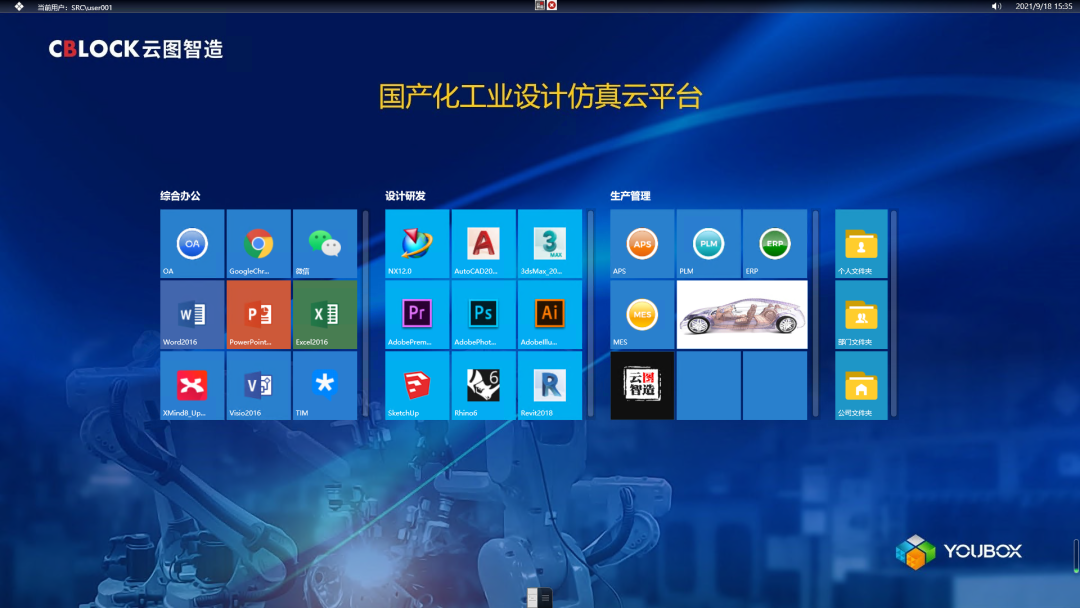The width and height of the screenshot is (1080, 608).
Task: Click the scrollbar beside 综合办公 group
Action: pyautogui.click(x=365, y=314)
